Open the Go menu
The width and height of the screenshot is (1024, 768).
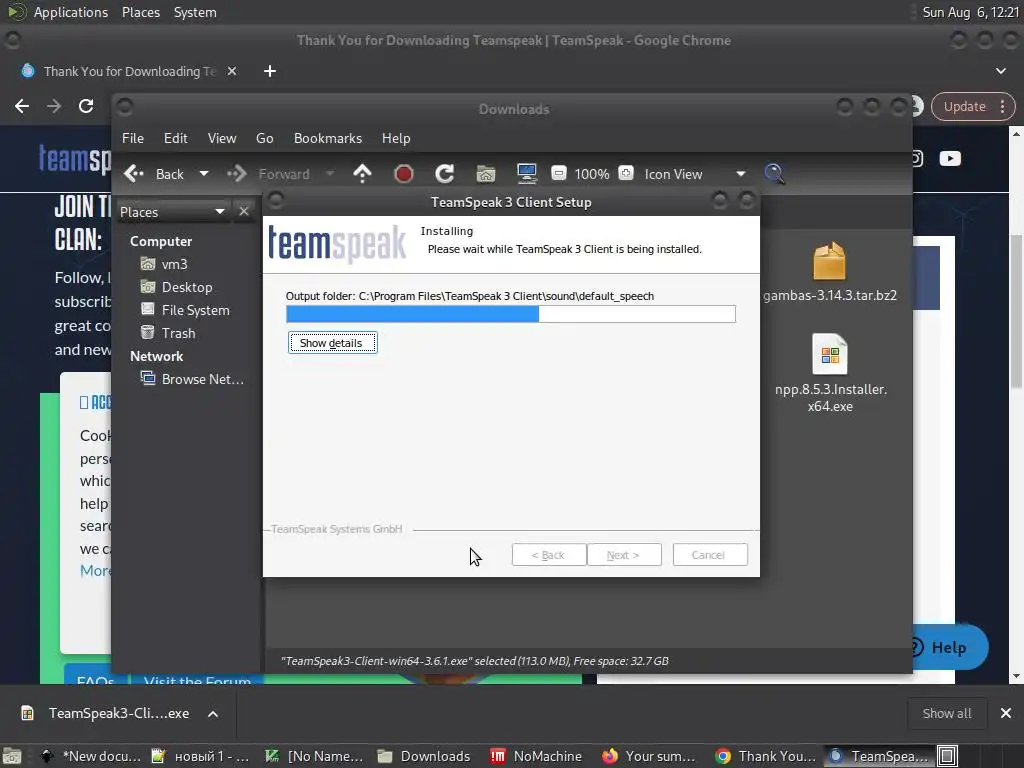click(x=264, y=138)
